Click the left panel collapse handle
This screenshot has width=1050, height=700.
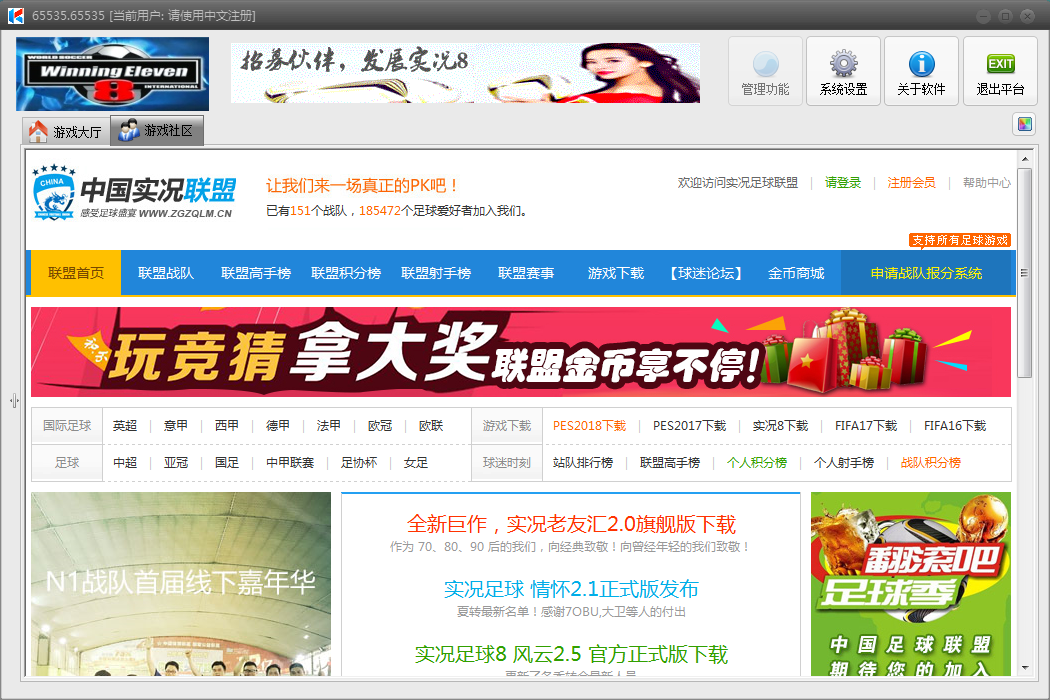(15, 401)
